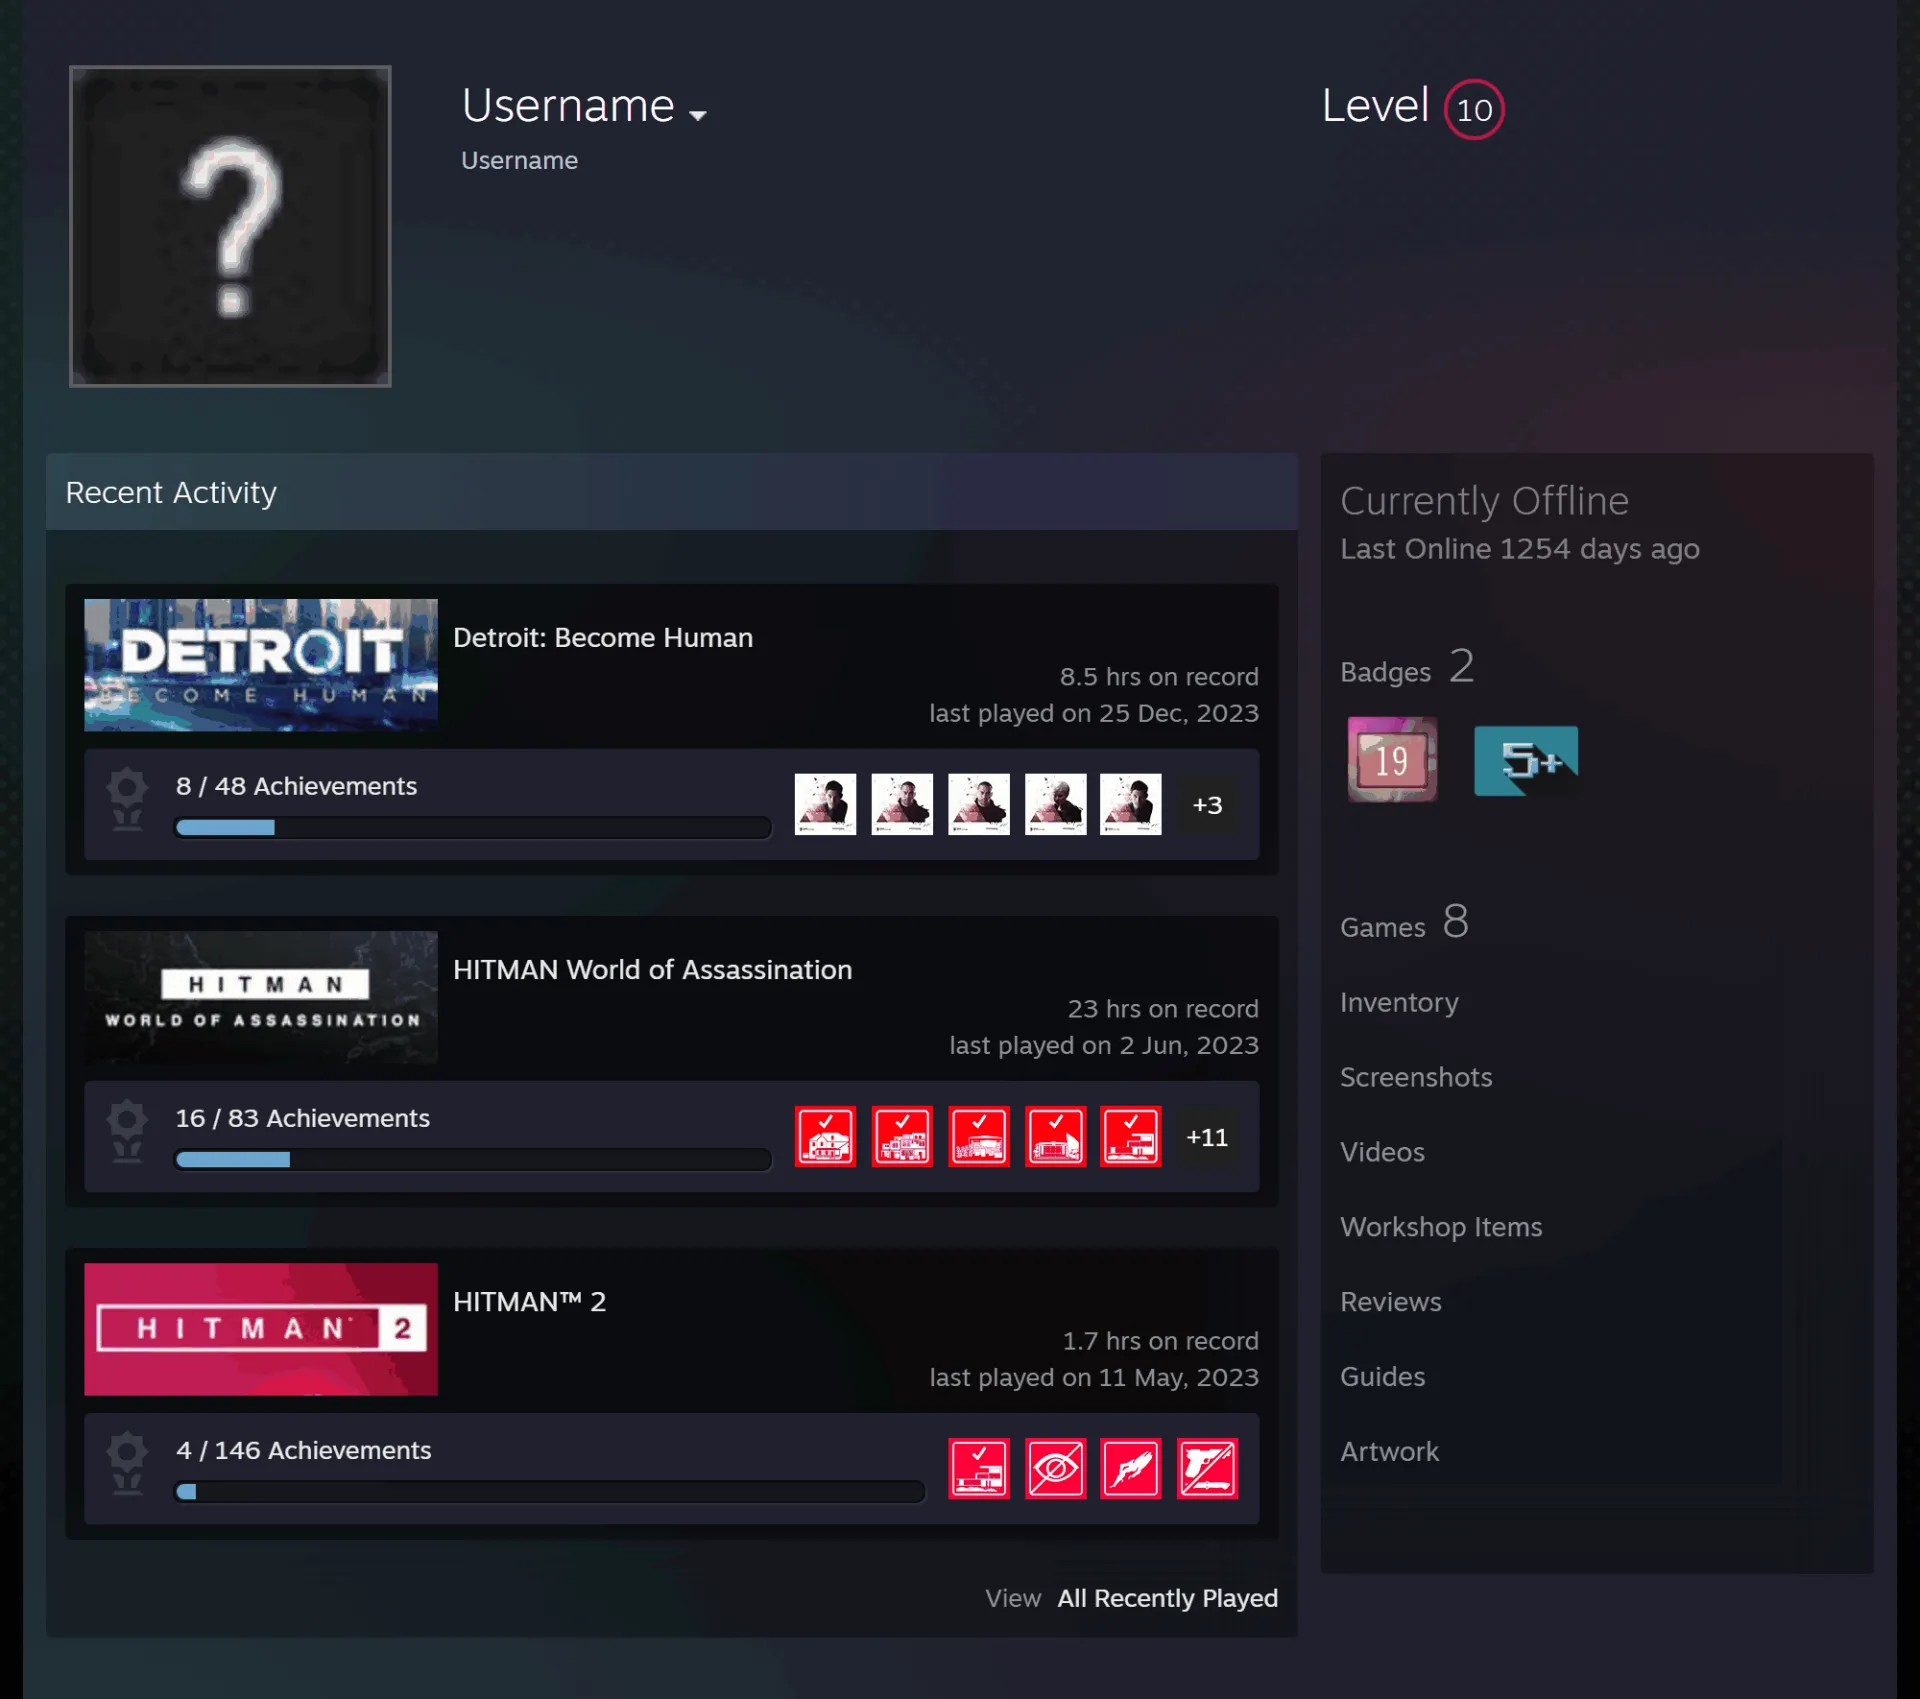Open the Games 8 link

coord(1404,922)
